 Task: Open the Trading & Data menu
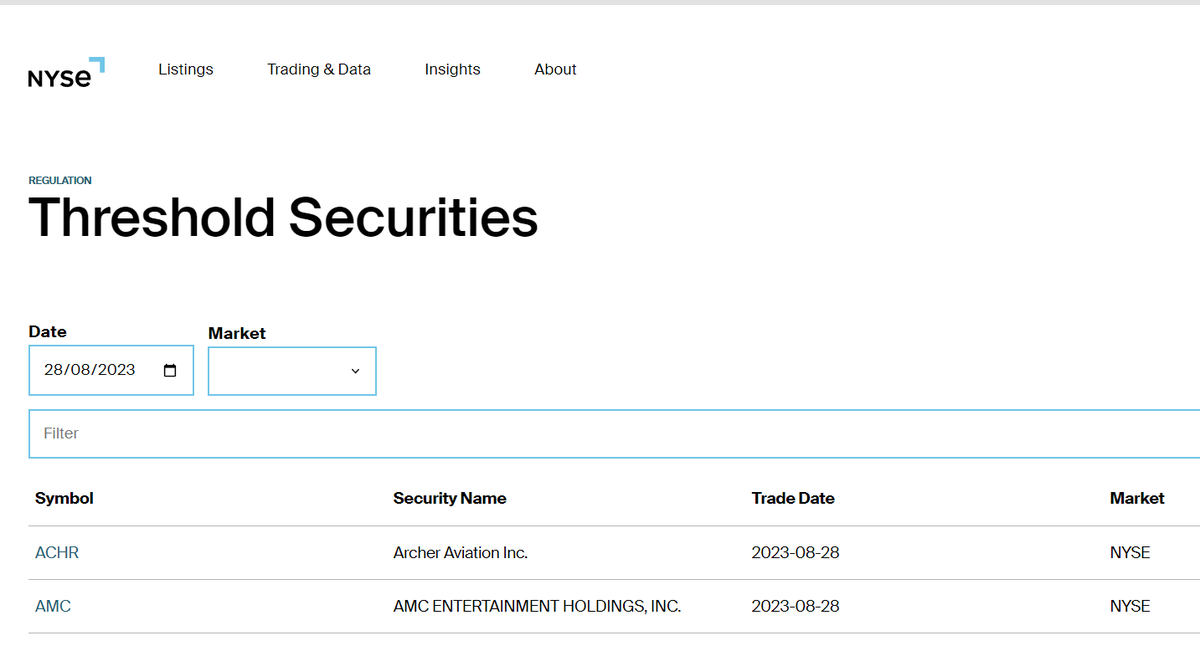click(x=319, y=69)
